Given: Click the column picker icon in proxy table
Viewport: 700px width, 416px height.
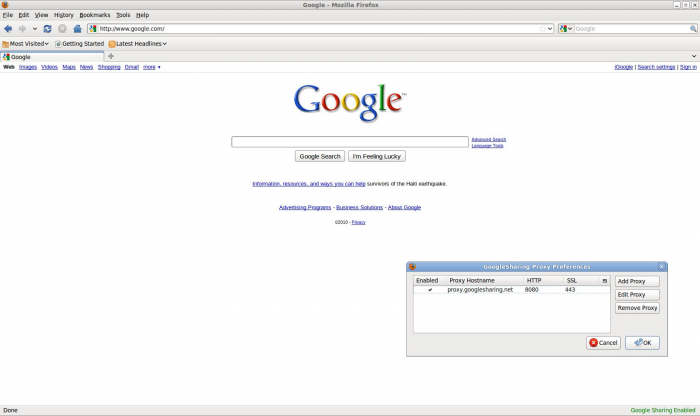Looking at the screenshot, I should [604, 281].
